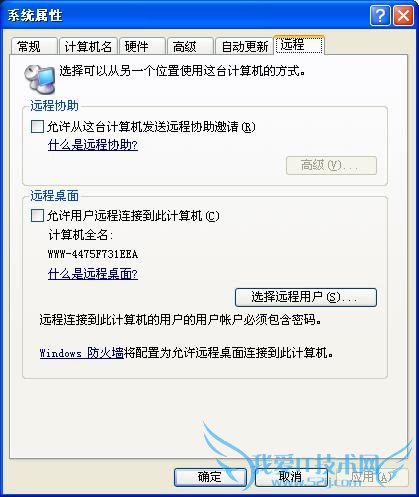The height and width of the screenshot is (497, 419).
Task: Tick 允许用户远程连接到此计算机 checkbox
Action: (x=37, y=216)
